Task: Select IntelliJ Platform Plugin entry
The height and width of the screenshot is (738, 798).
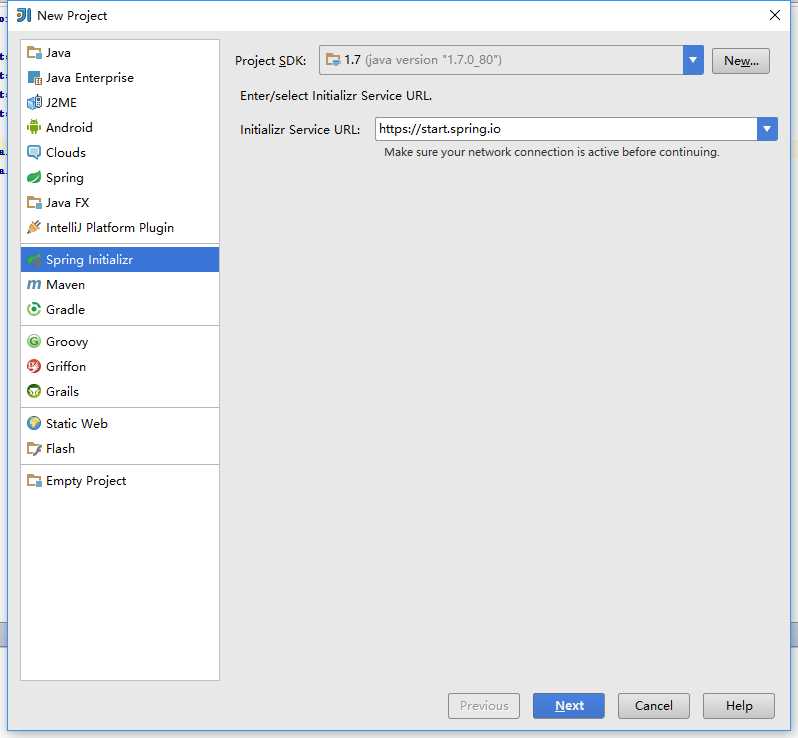Action: (120, 227)
